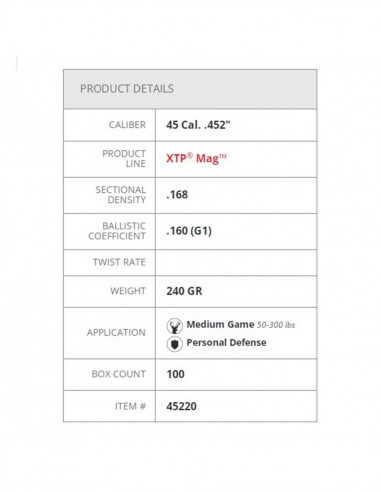Click the Ballistic Coefficient row label

click(x=117, y=231)
